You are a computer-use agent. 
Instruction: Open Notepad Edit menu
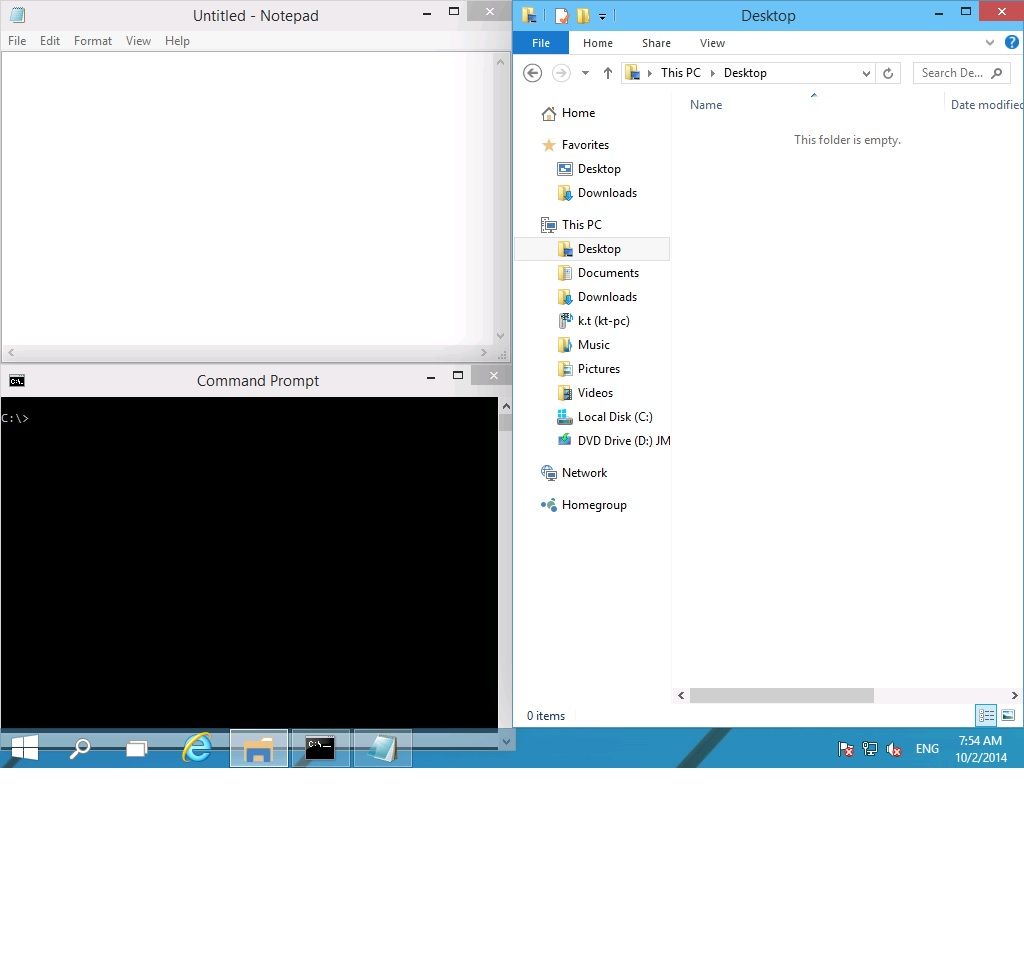coord(50,40)
